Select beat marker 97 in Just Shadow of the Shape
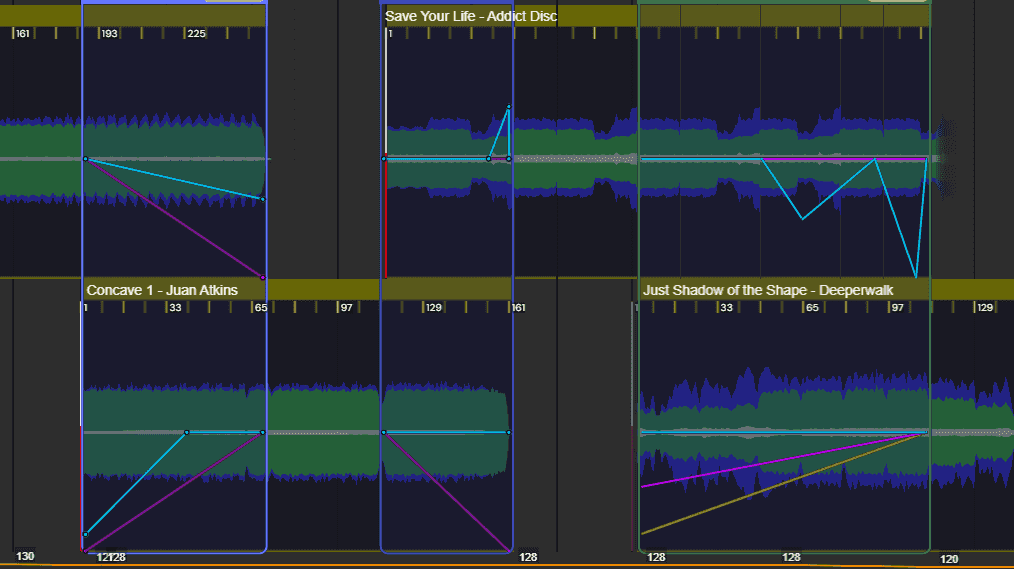The height and width of the screenshot is (569, 1014). tap(897, 308)
